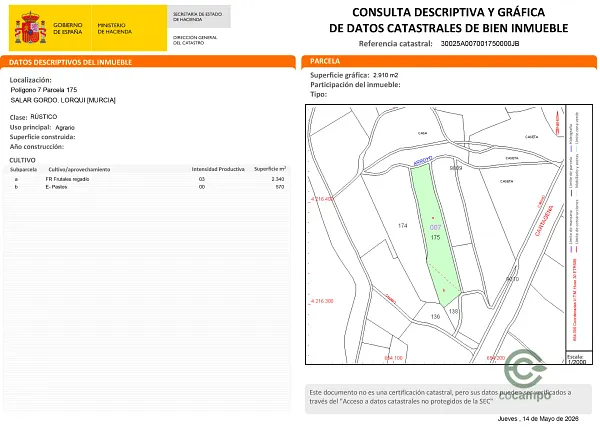Viewport: 600px width, 429px height.
Task: Click the Superficie m² column header
Action: click(270, 169)
